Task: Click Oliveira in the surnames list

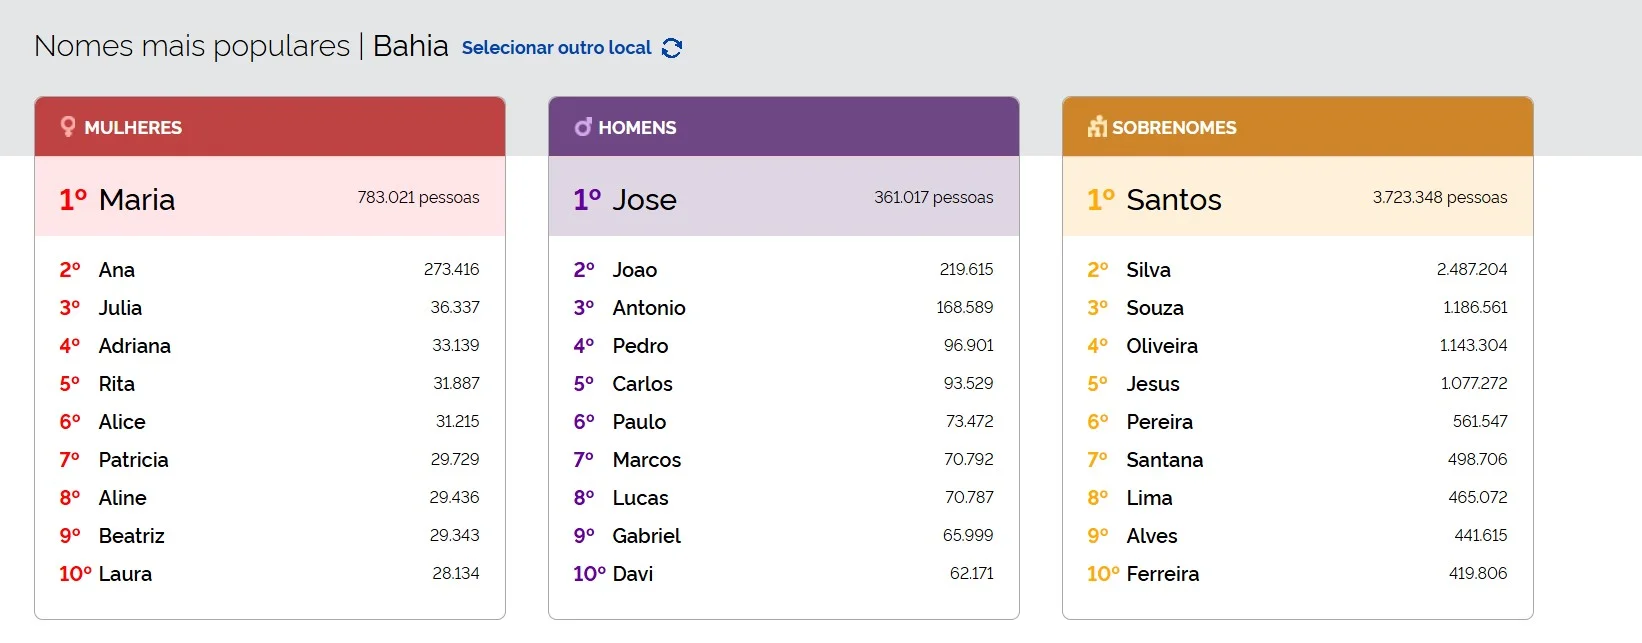Action: click(x=1161, y=346)
